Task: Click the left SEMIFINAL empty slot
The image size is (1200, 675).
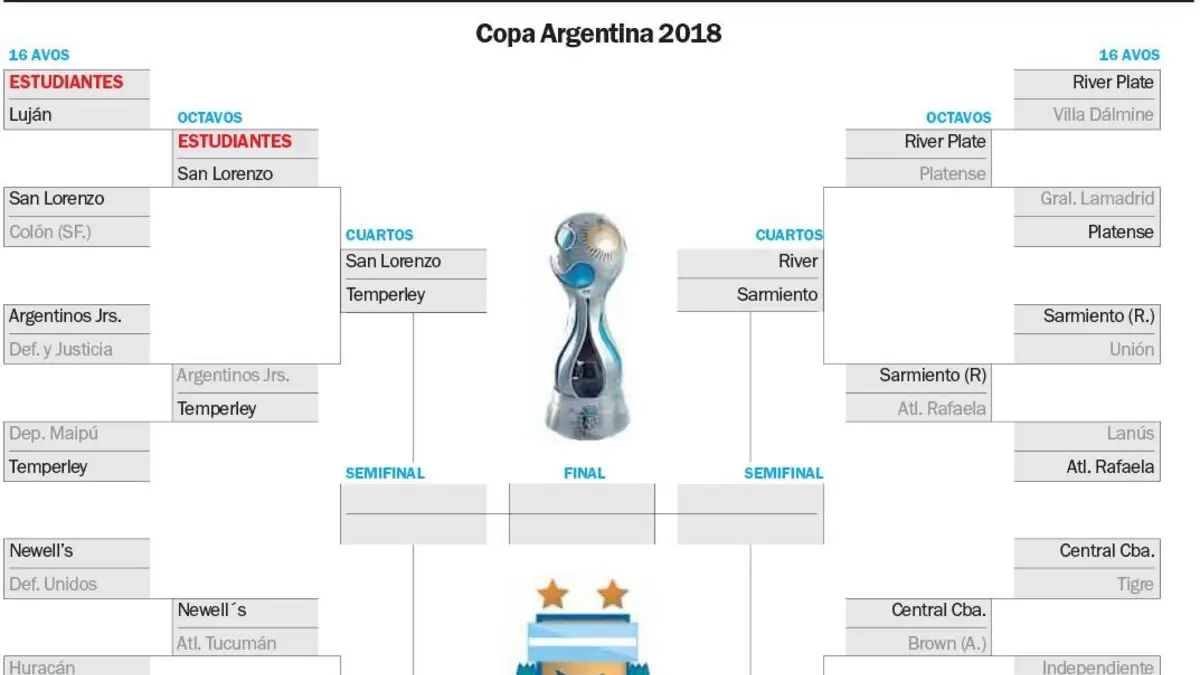Action: point(413,514)
